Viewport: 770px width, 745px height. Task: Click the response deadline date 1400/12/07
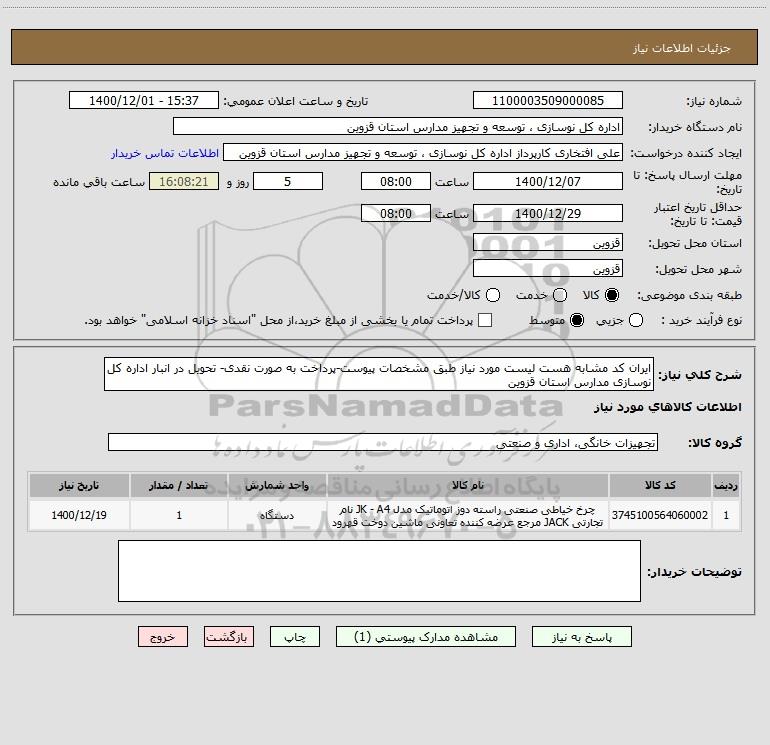coord(548,181)
